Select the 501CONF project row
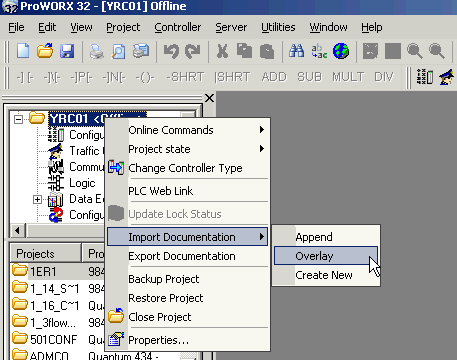The width and height of the screenshot is (457, 360). 58,339
